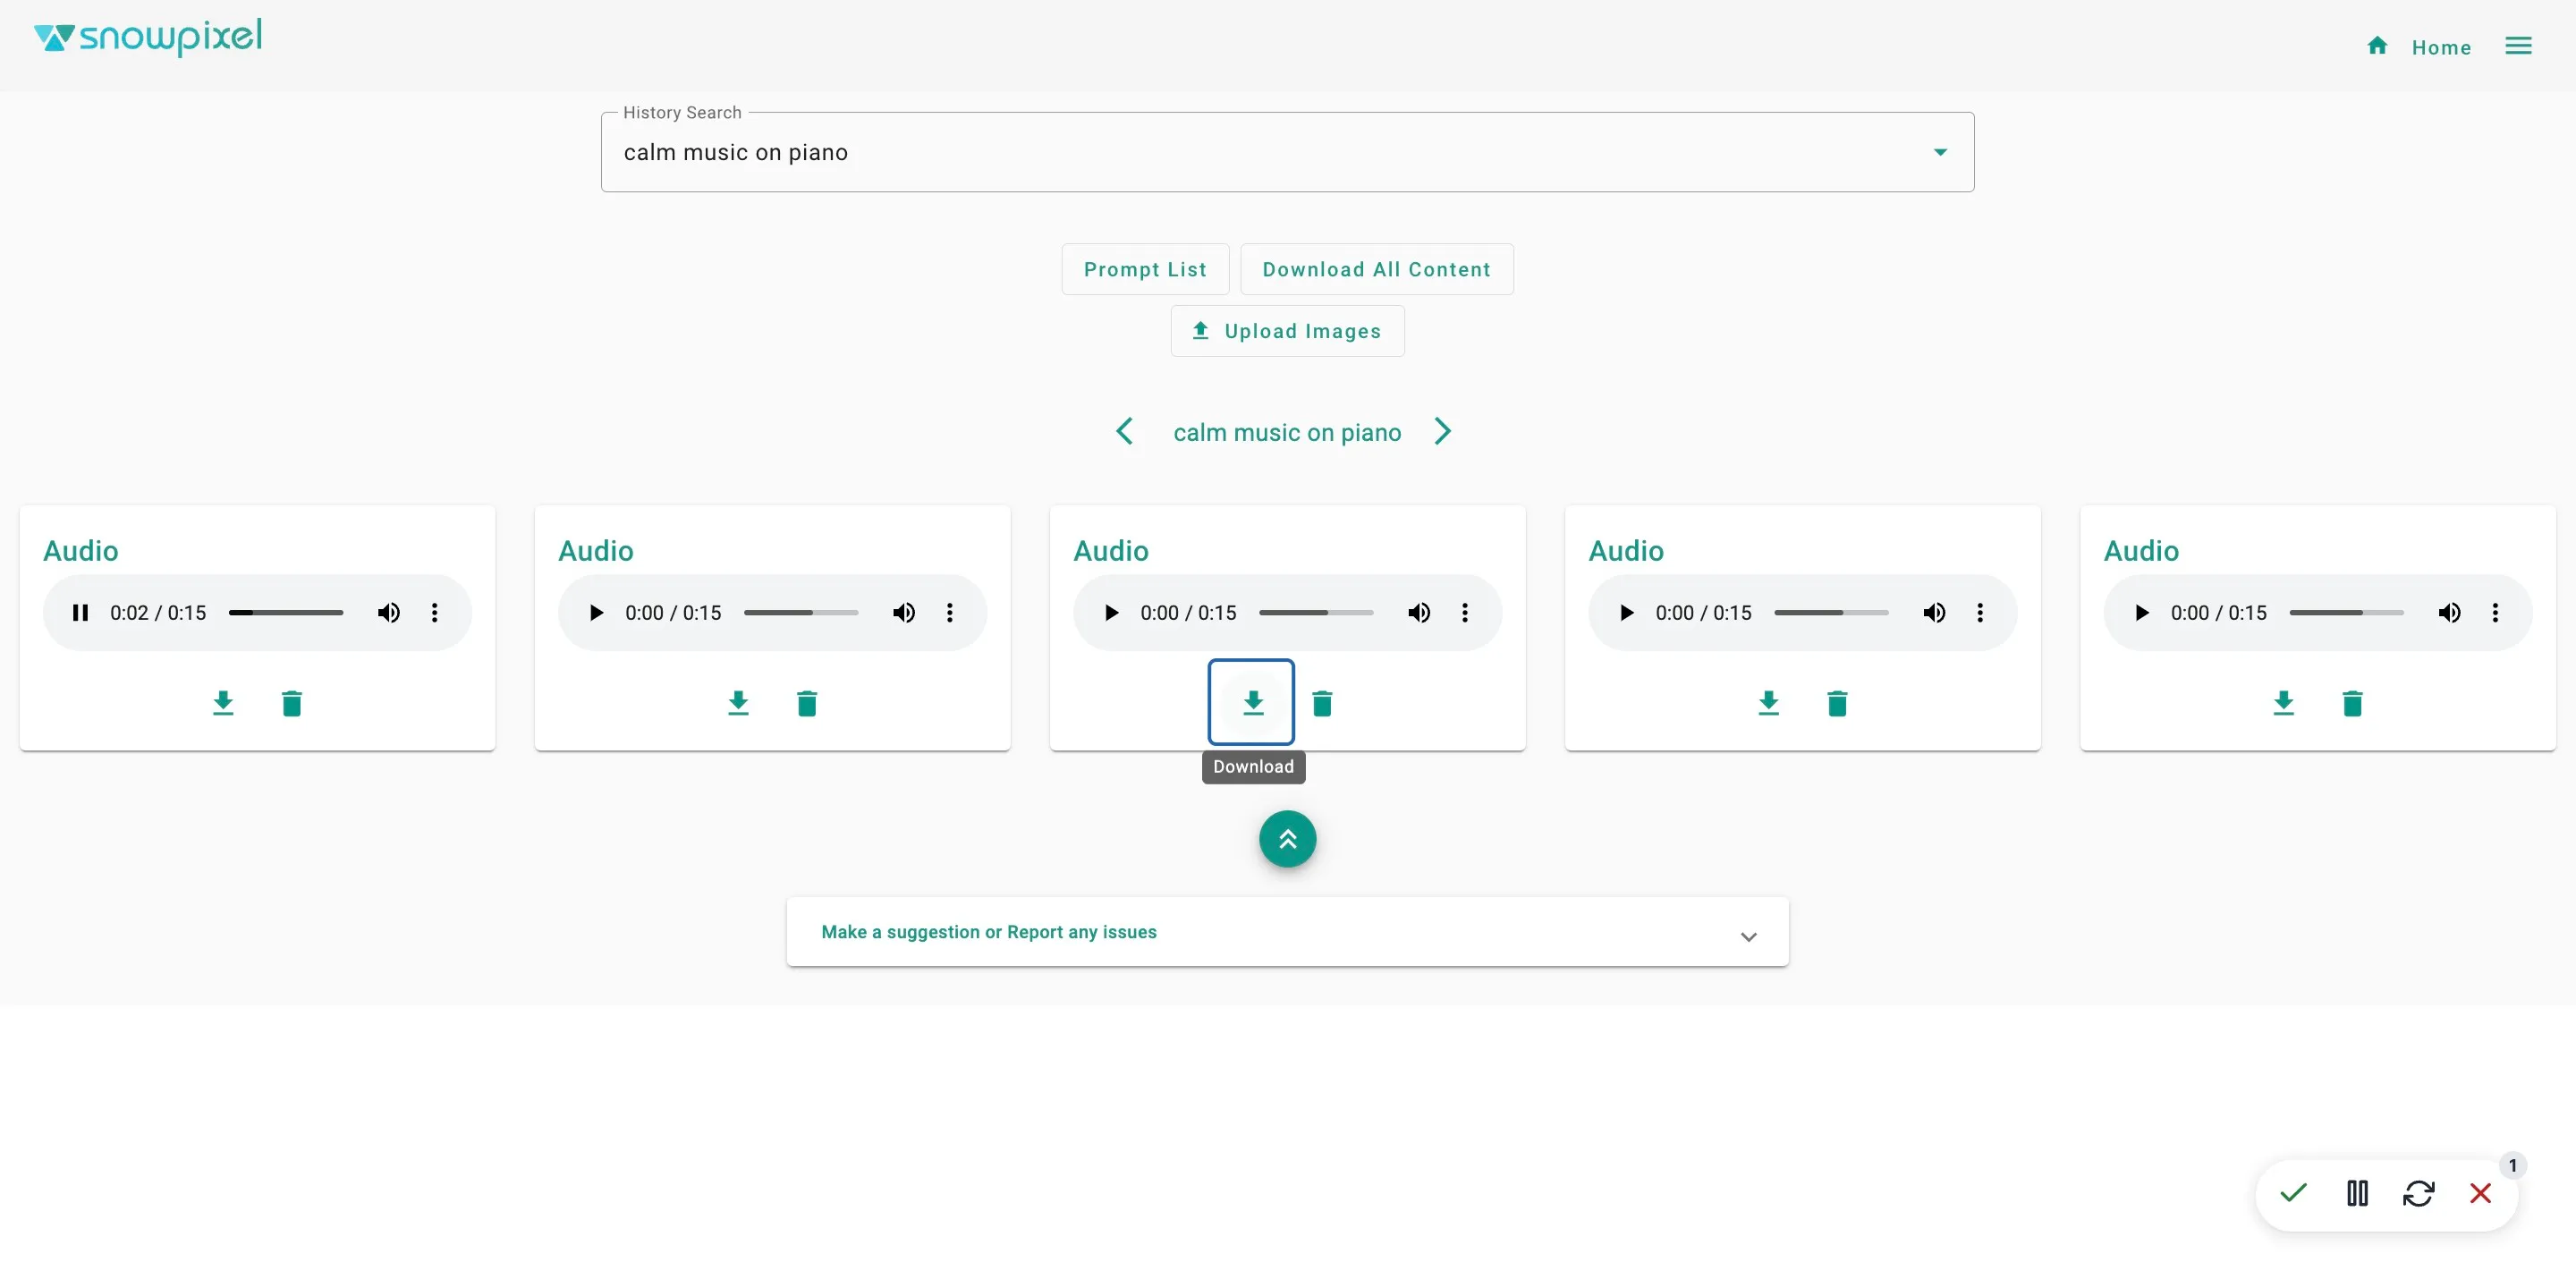The height and width of the screenshot is (1279, 2576).
Task: Open the Prompt List
Action: coord(1145,269)
